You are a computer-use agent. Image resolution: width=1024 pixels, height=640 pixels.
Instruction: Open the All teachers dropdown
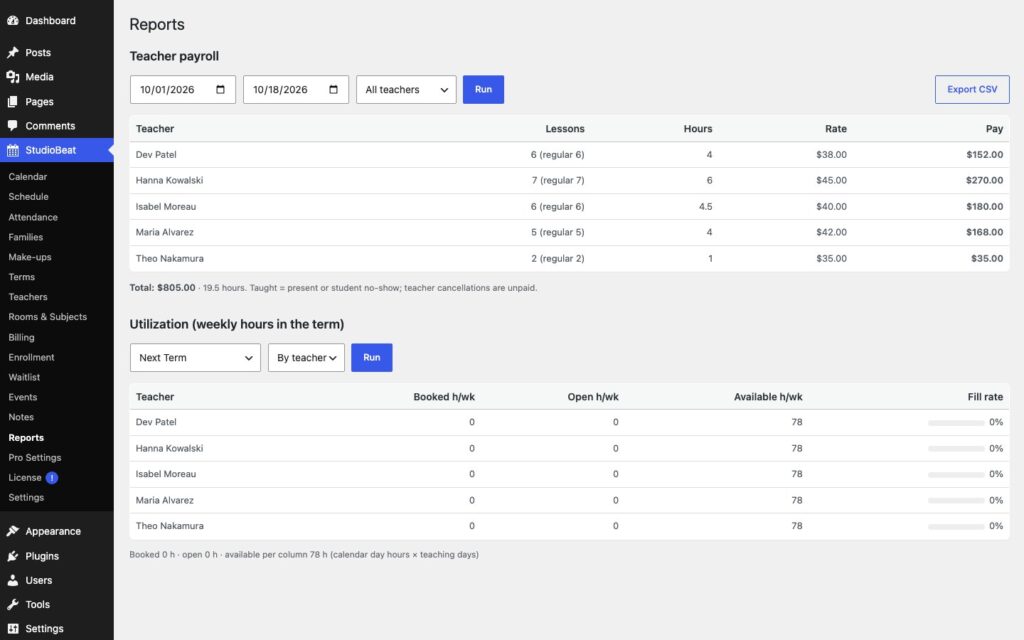[406, 89]
